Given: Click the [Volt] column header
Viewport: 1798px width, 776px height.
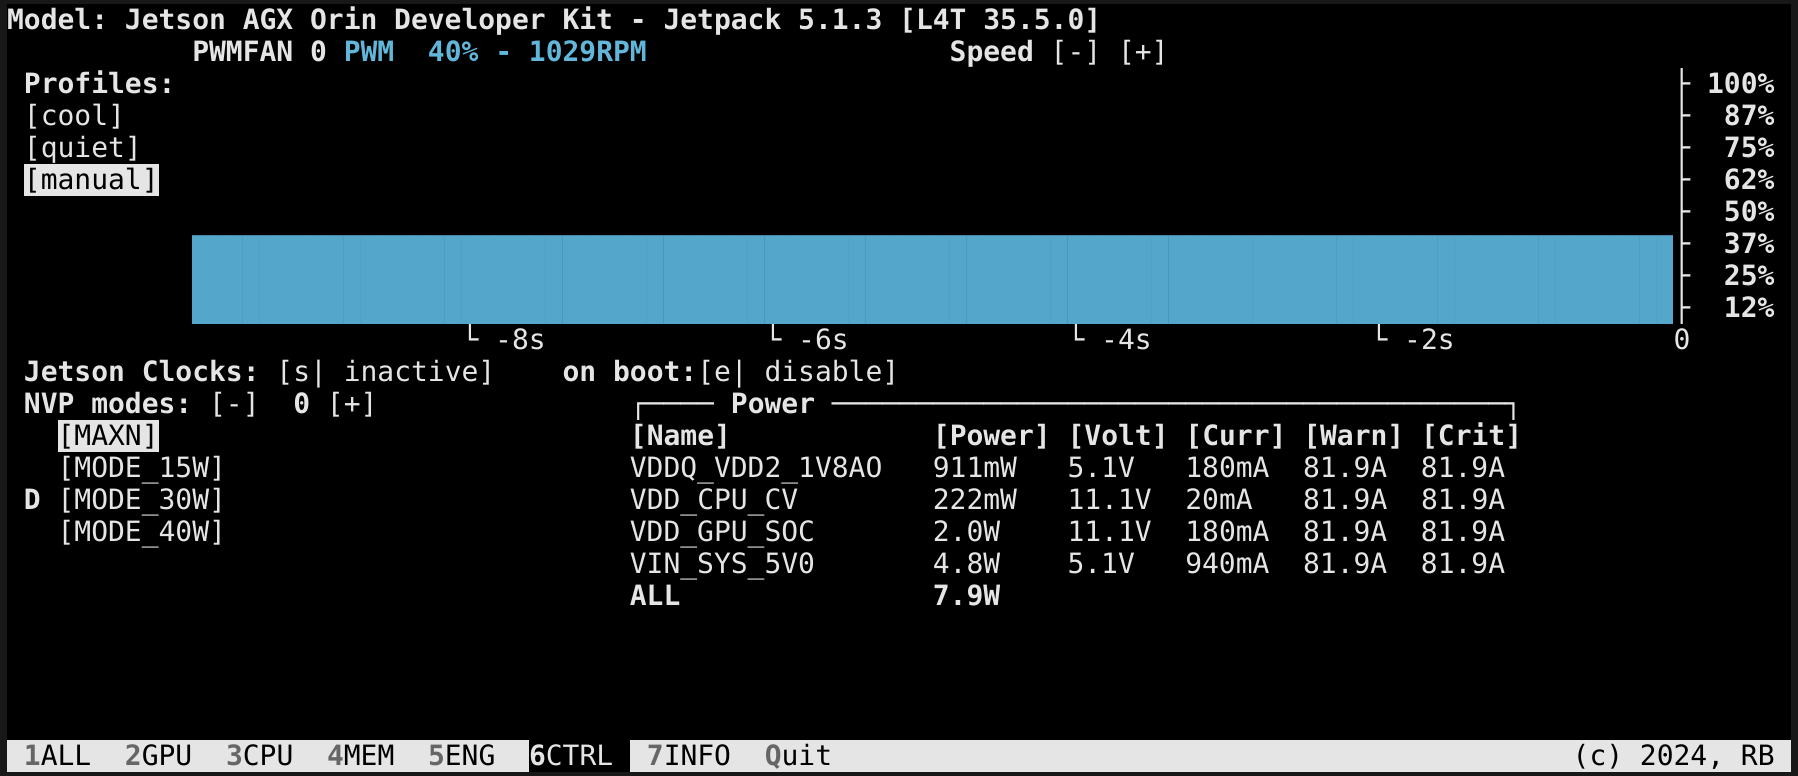Looking at the screenshot, I should (1117, 436).
